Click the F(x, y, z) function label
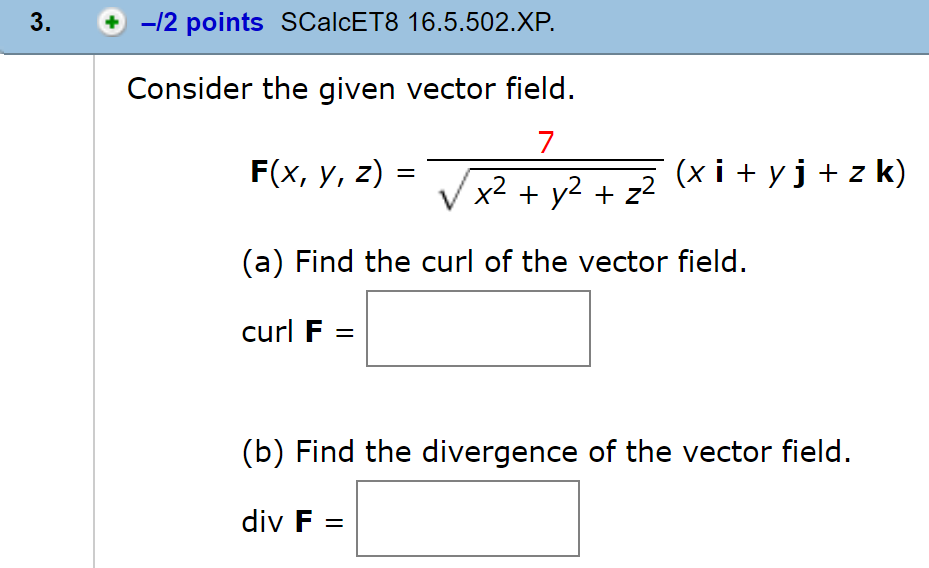The image size is (929, 568). coord(317,172)
